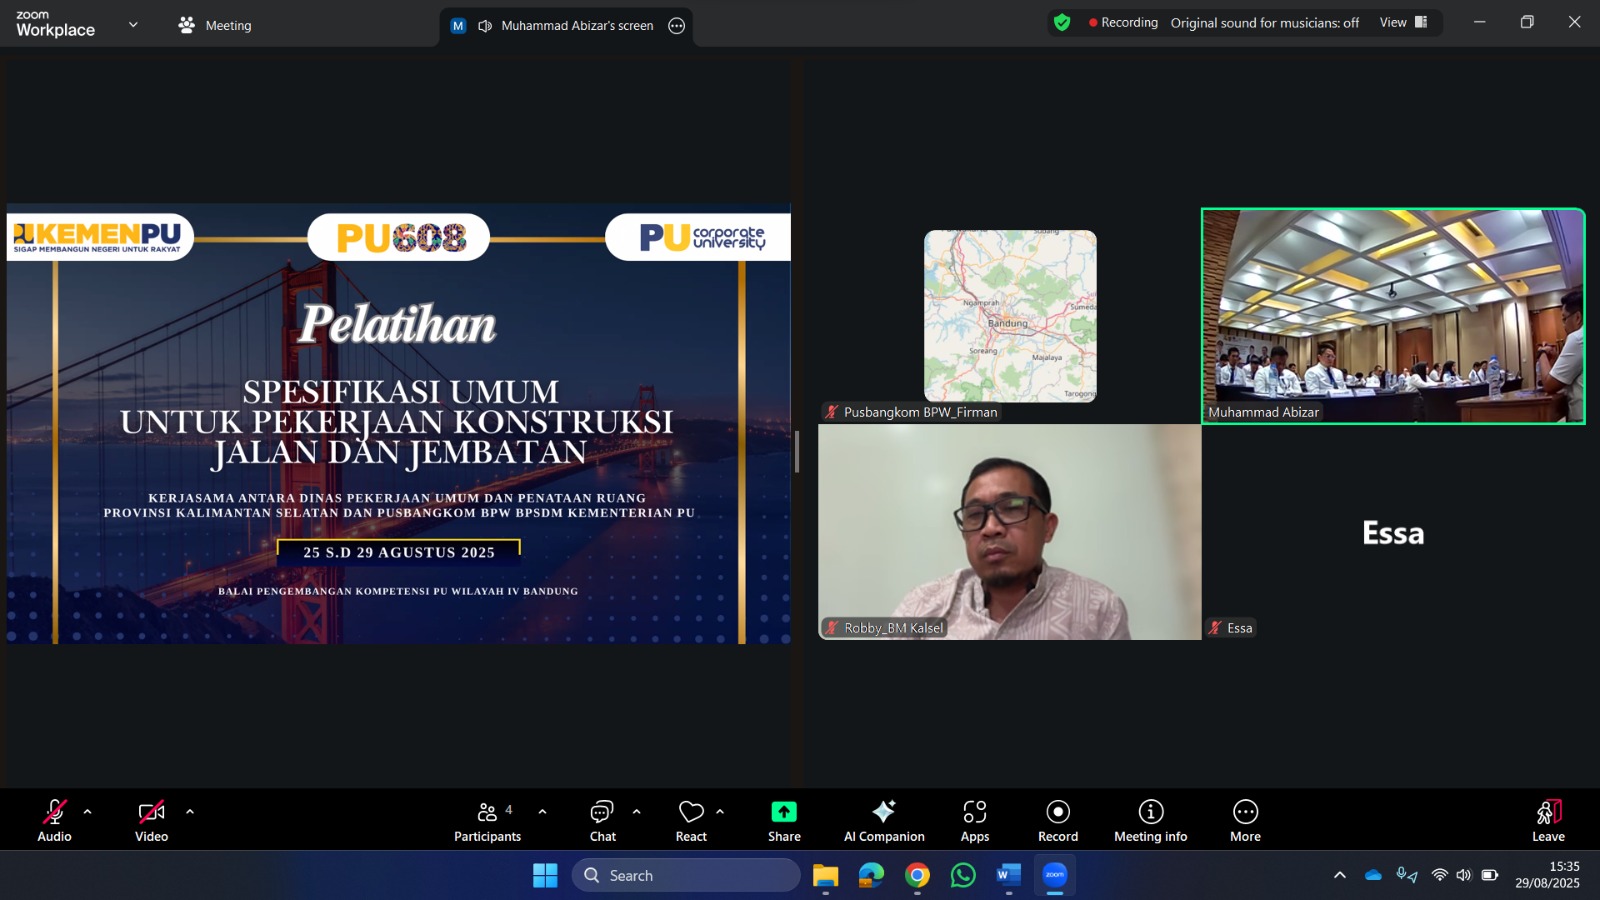Viewport: 1600px width, 900px height.
Task: Show hidden system tray icons
Action: coord(1340,875)
